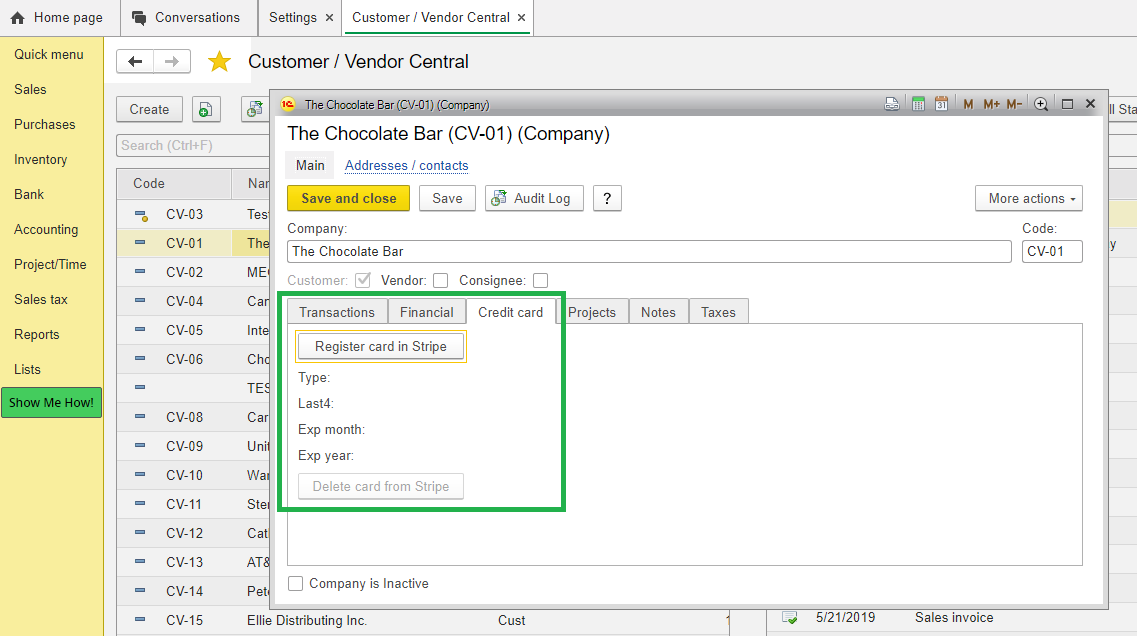Close the Settings tab
Screen dimensions: 1137x636
pyautogui.click(x=329, y=18)
